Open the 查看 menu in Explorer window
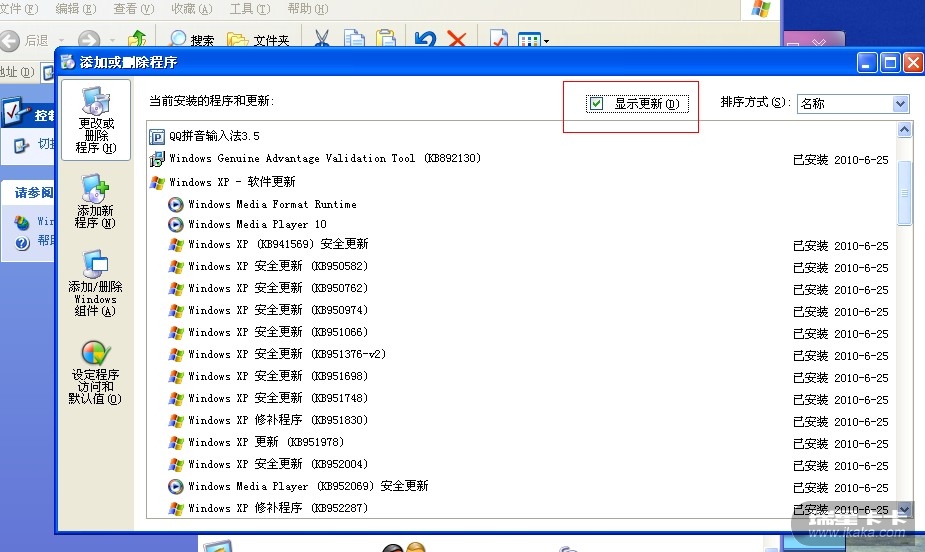 click(133, 9)
